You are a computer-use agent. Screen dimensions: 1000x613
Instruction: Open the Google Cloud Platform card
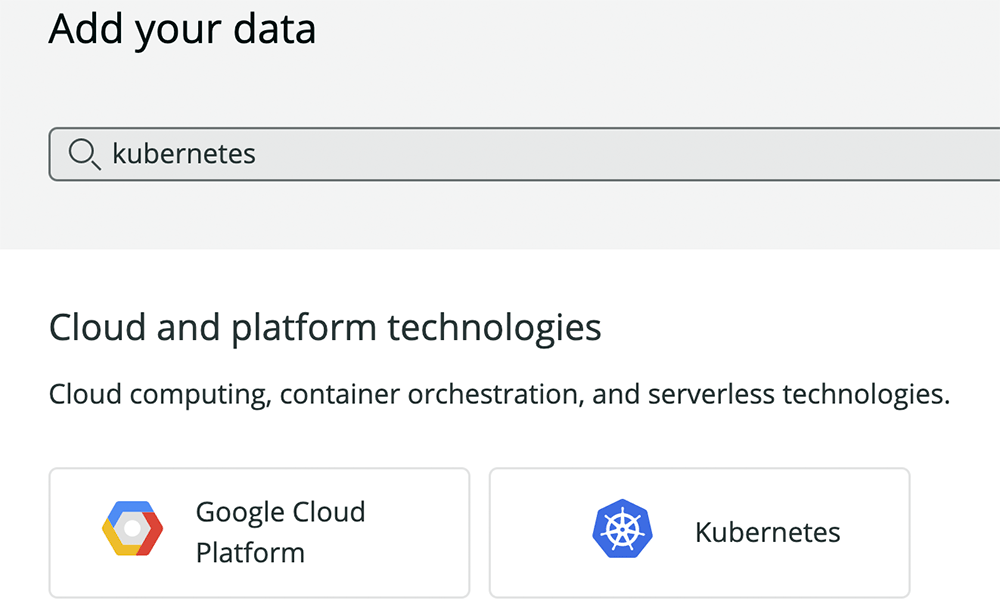(260, 533)
